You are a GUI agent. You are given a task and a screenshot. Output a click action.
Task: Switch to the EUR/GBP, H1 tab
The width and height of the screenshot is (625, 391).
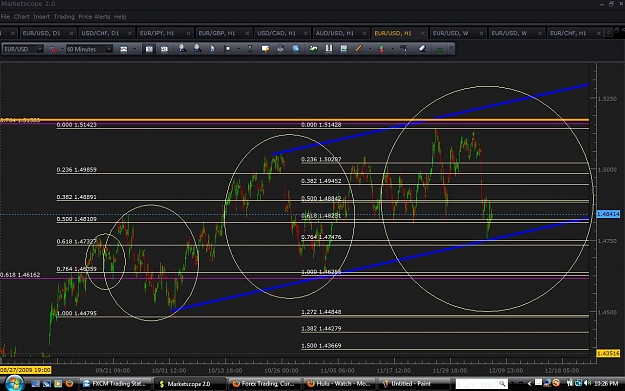[223, 33]
